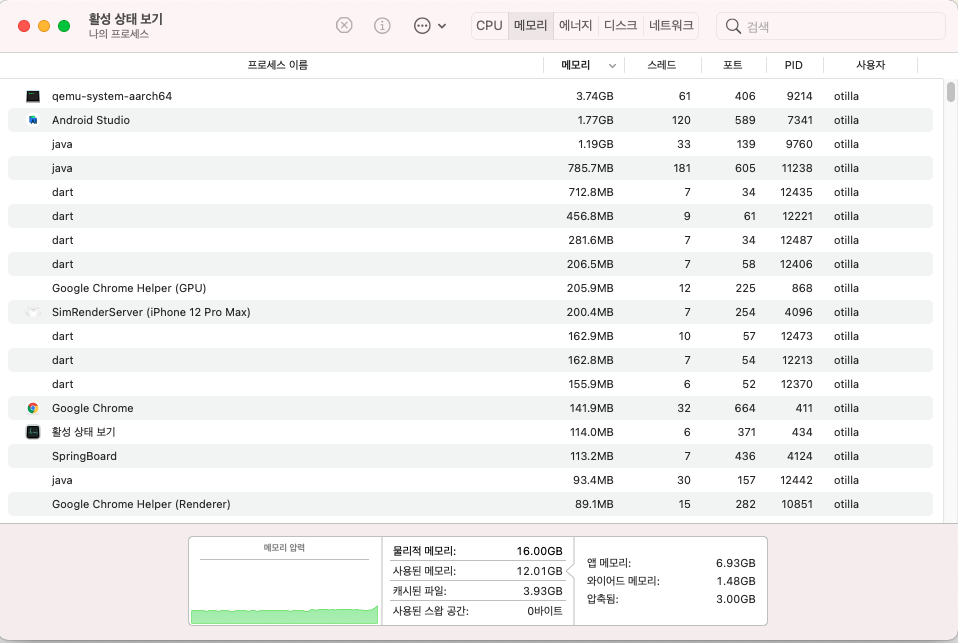Click the 나의 프로세스 window subtitle
This screenshot has height=643, width=958.
119,34
